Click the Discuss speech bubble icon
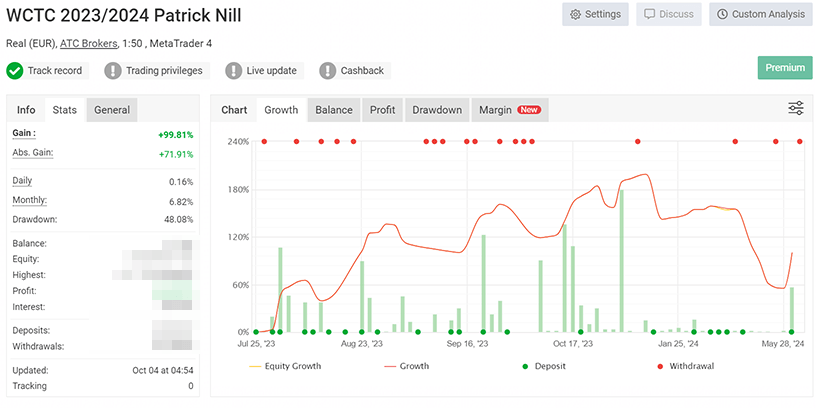Viewport: 824px width, 408px height. 650,15
